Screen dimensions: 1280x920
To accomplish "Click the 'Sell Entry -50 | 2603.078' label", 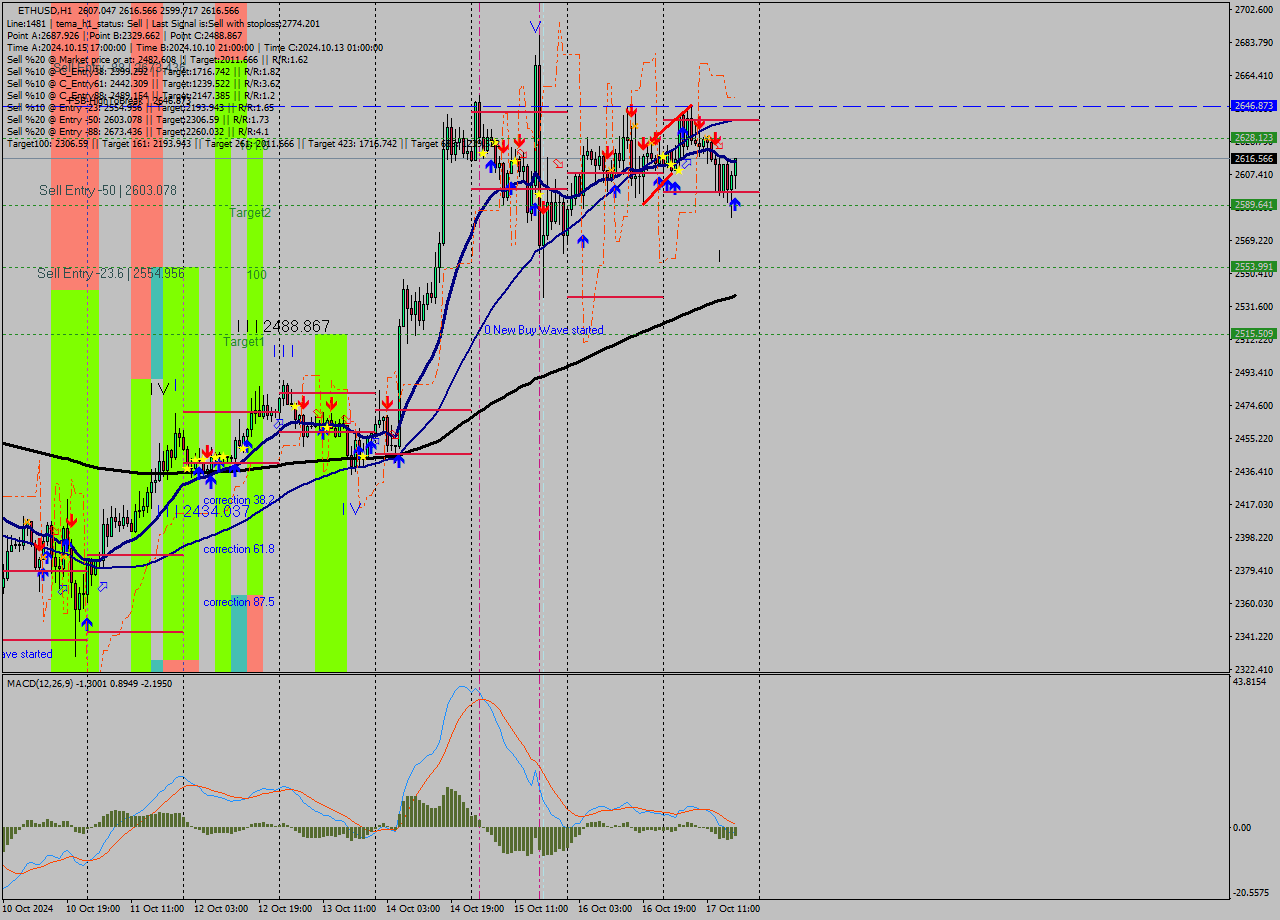I will pyautogui.click(x=108, y=190).
